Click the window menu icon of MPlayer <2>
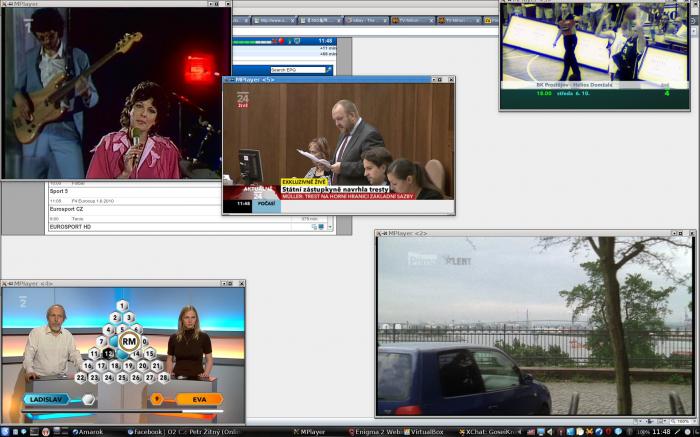This screenshot has width=700, height=437. coord(379,233)
